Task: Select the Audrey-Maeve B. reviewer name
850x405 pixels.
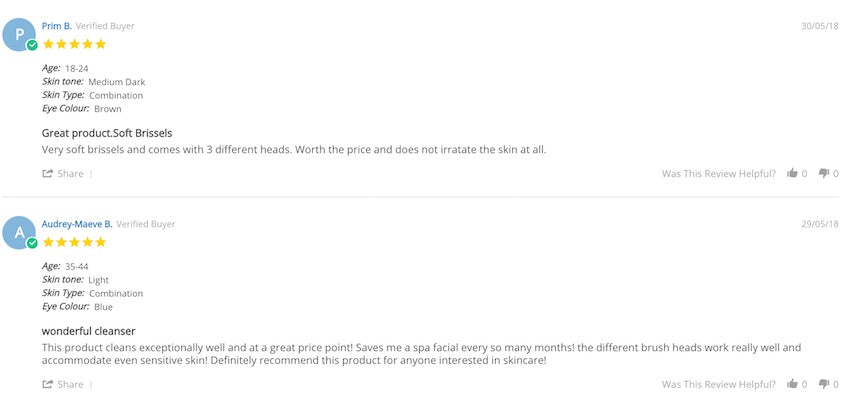Action: [x=77, y=224]
